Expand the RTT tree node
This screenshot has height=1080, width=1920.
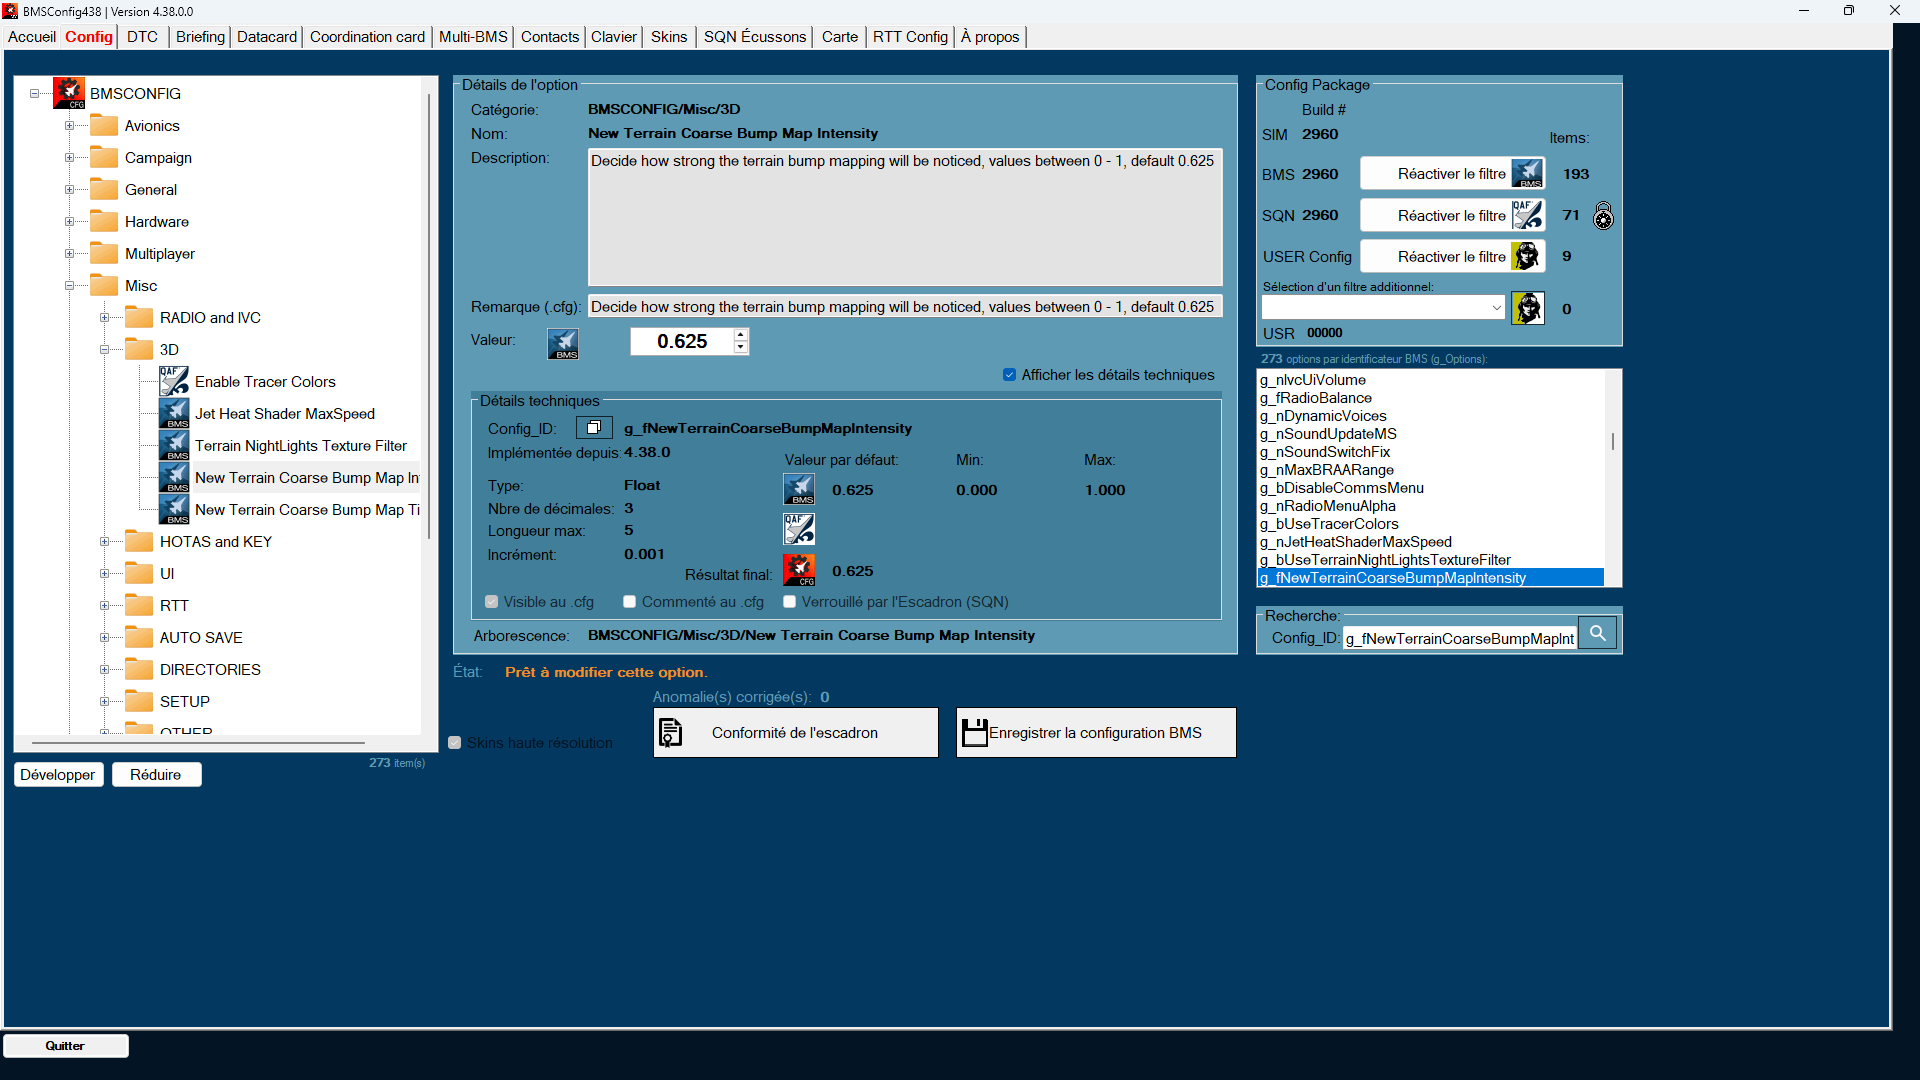point(104,606)
